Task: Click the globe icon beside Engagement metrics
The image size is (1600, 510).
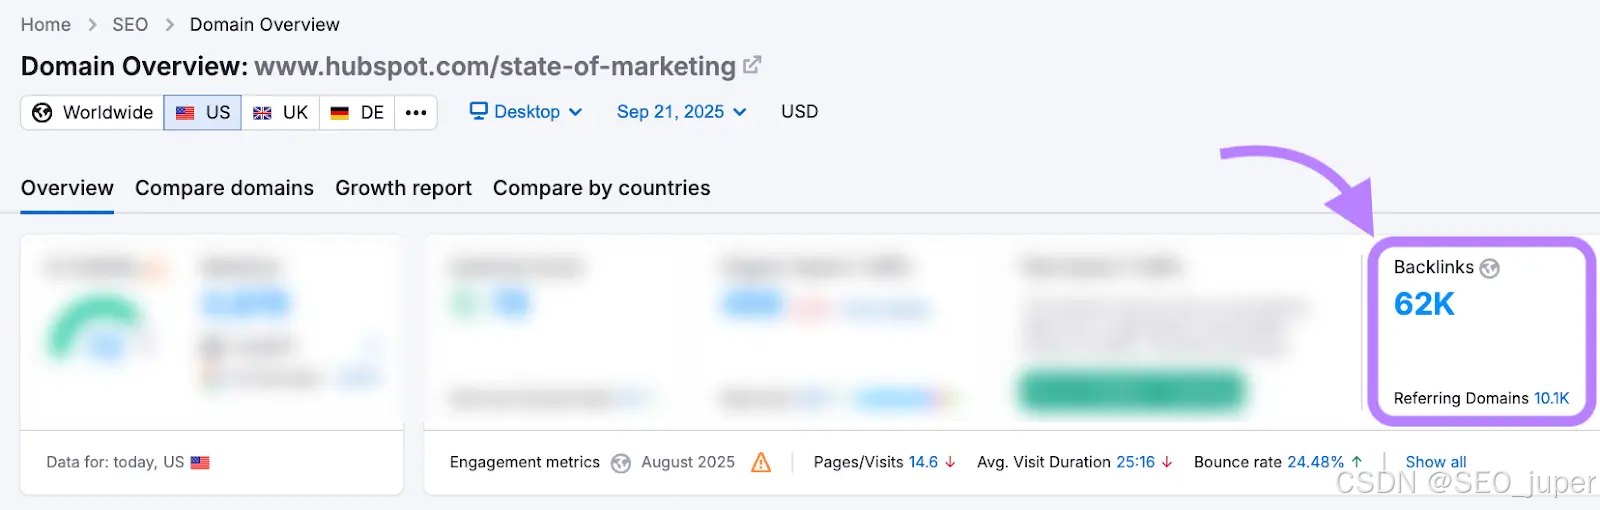Action: pos(621,463)
